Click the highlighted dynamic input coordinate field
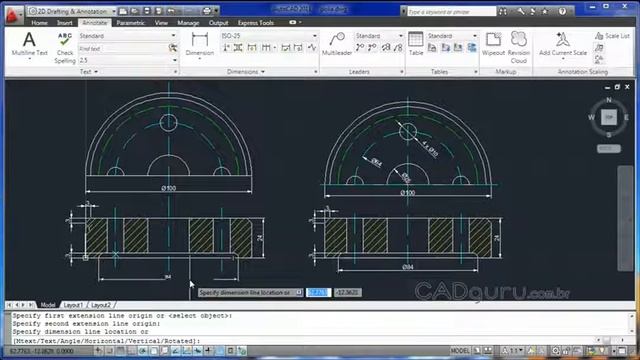 (318, 293)
